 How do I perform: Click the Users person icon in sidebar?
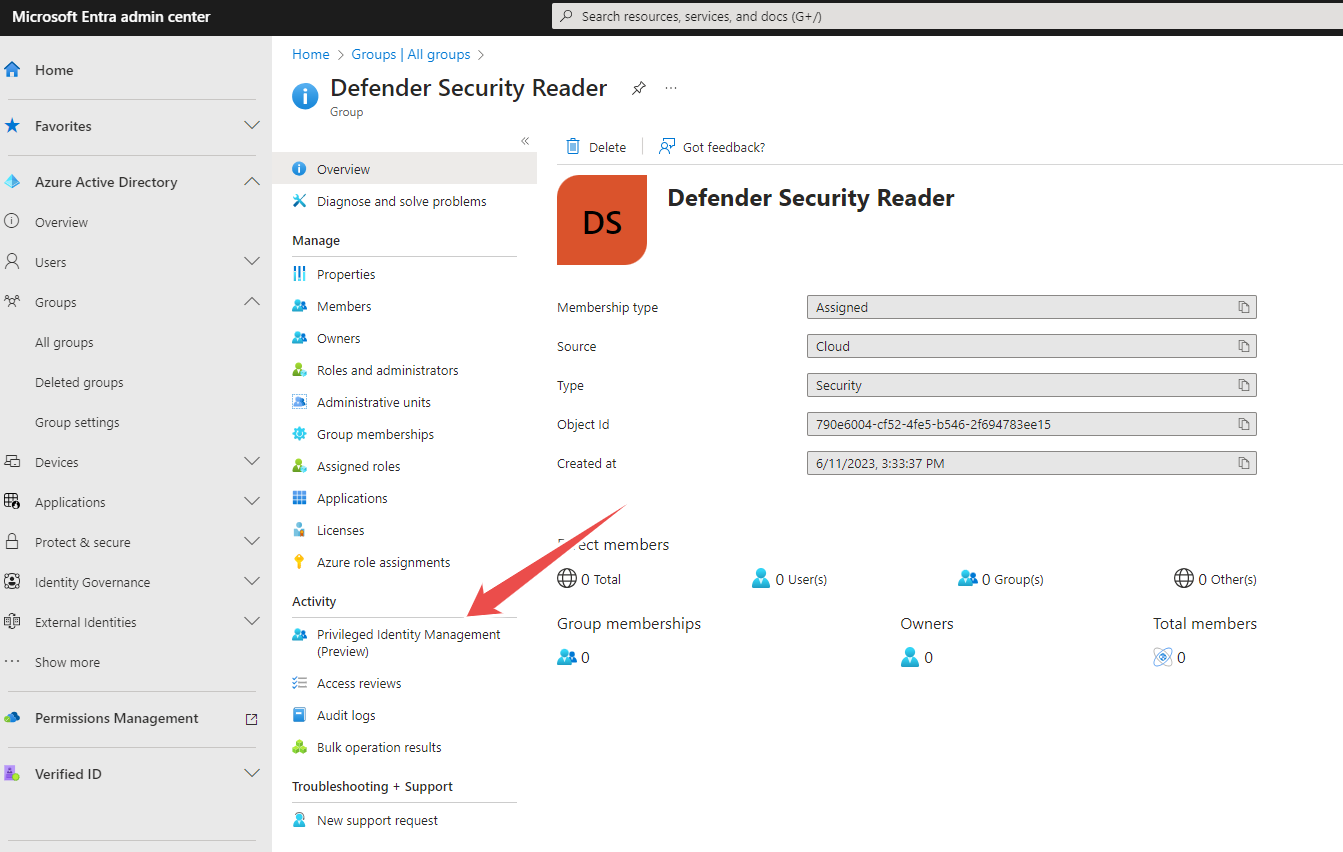point(12,262)
